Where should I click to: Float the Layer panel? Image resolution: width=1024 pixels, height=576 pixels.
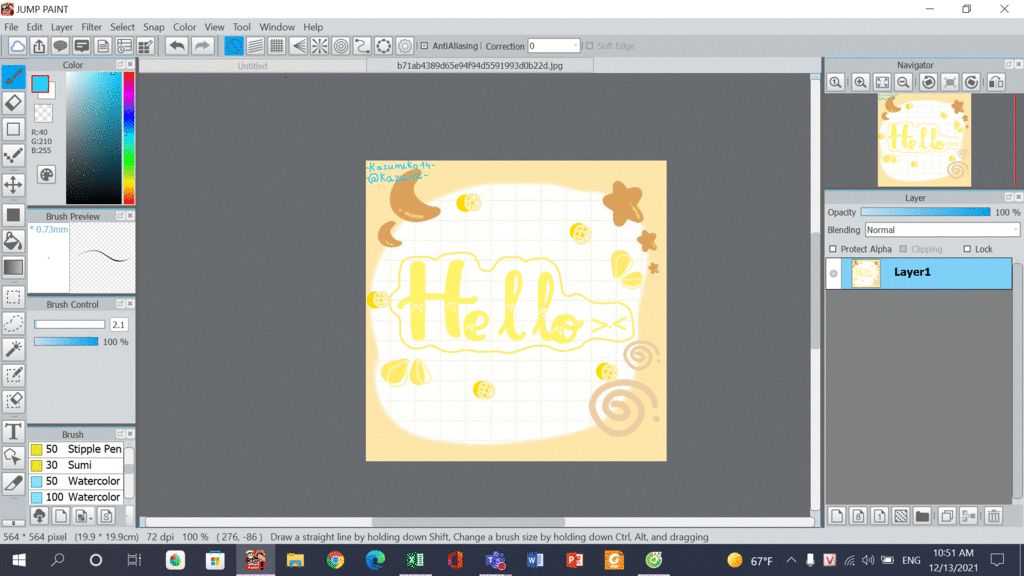pos(1008,197)
